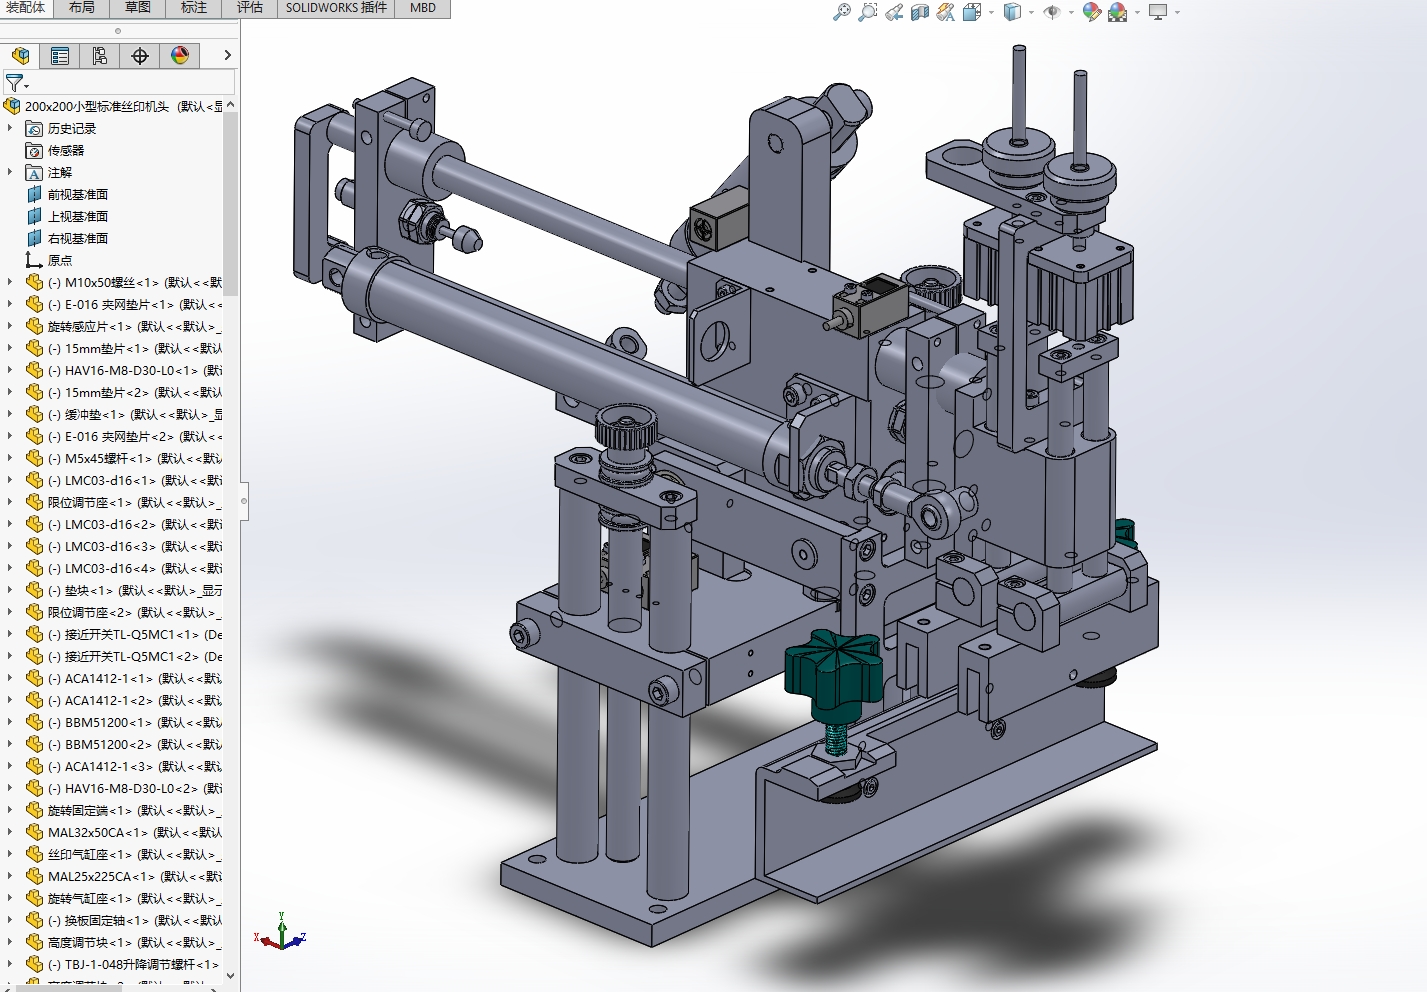Switch to the PropertyManager tab
Screen dimensions: 1427x992
point(60,56)
